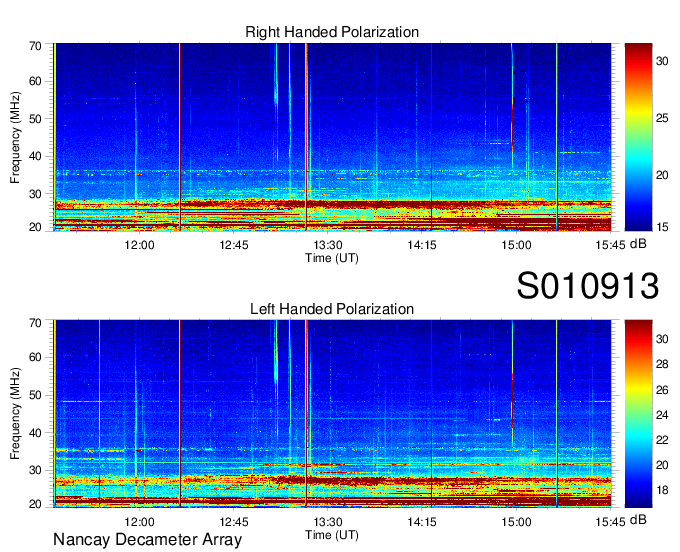Click the 'Right Handed Polarization' plot title
The height and width of the screenshot is (552, 680).
(332, 32)
